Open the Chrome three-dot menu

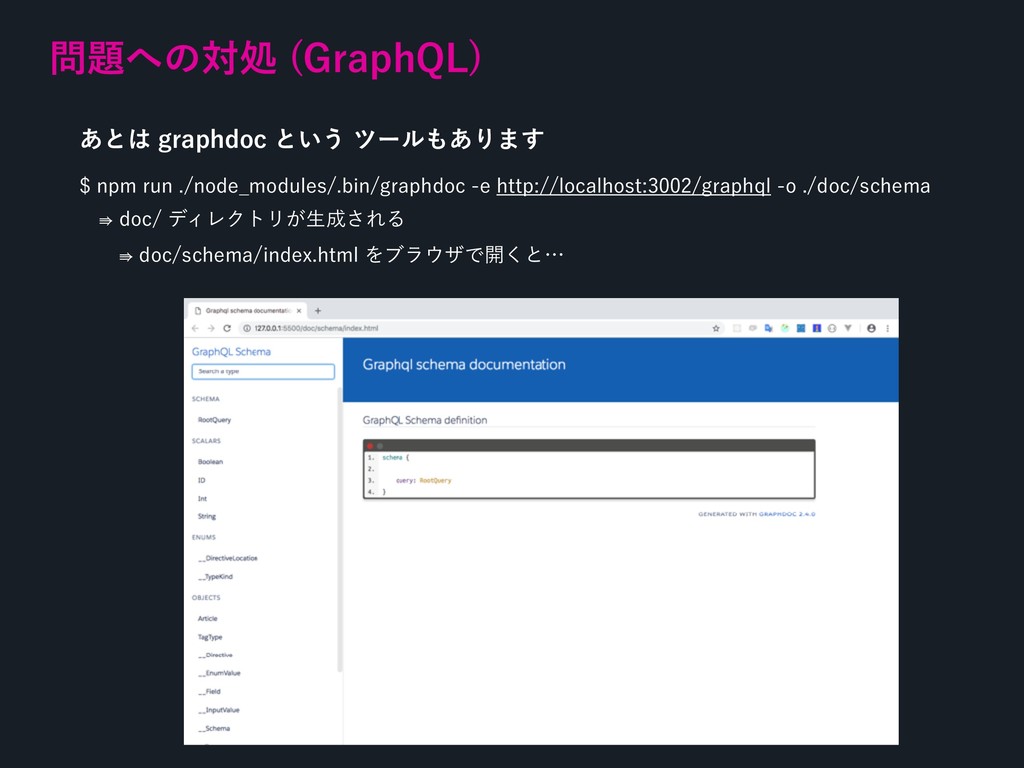click(888, 328)
